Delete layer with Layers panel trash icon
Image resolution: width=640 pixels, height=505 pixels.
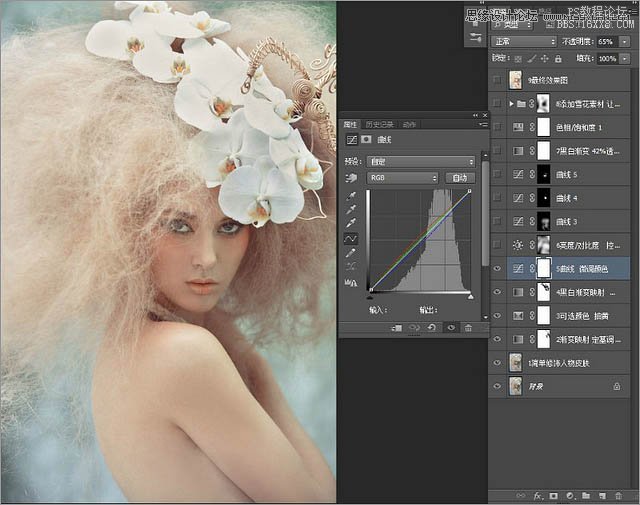pos(618,496)
